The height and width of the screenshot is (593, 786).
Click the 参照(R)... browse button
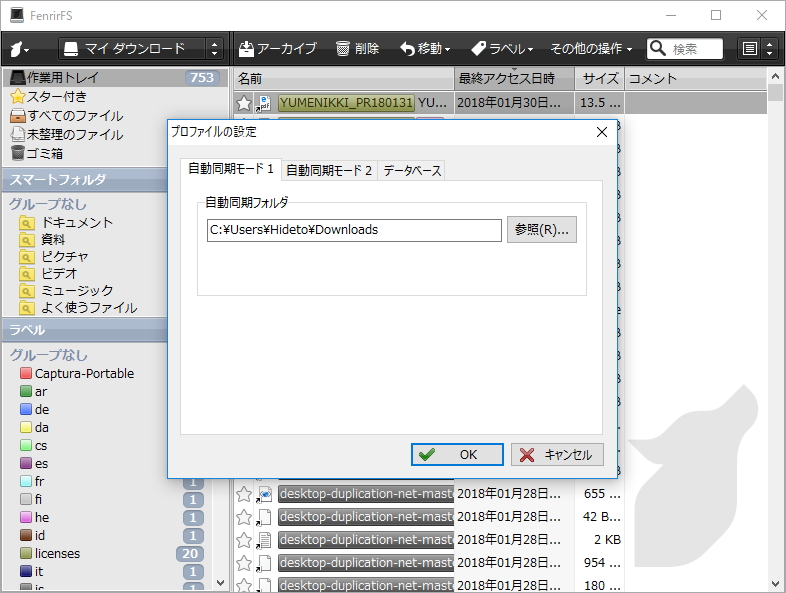click(542, 230)
